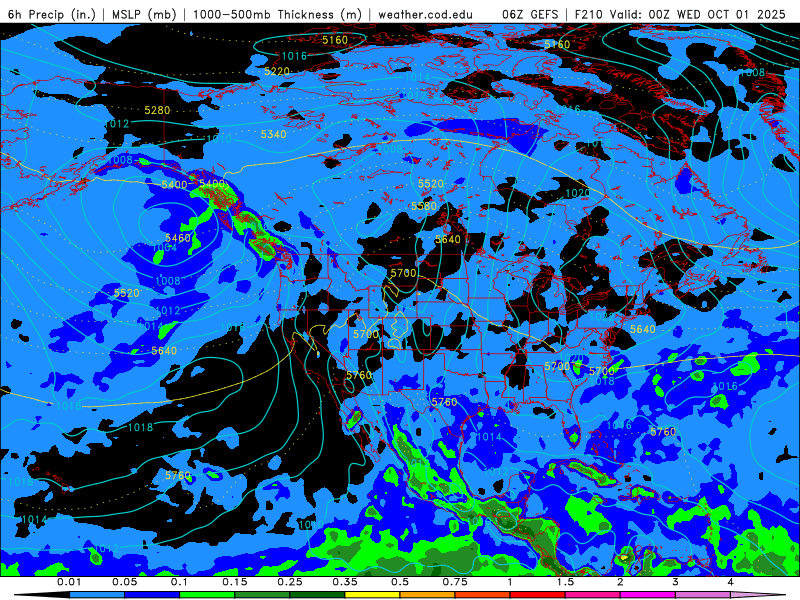Click the legend scale label reading 4
Viewport: 800px width, 600px height.
pos(730,582)
